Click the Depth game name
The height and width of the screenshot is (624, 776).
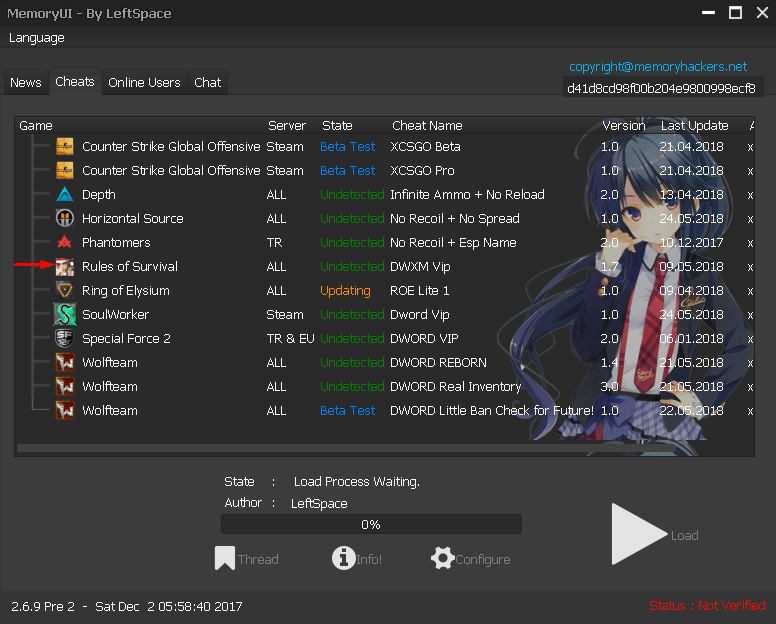pos(98,195)
